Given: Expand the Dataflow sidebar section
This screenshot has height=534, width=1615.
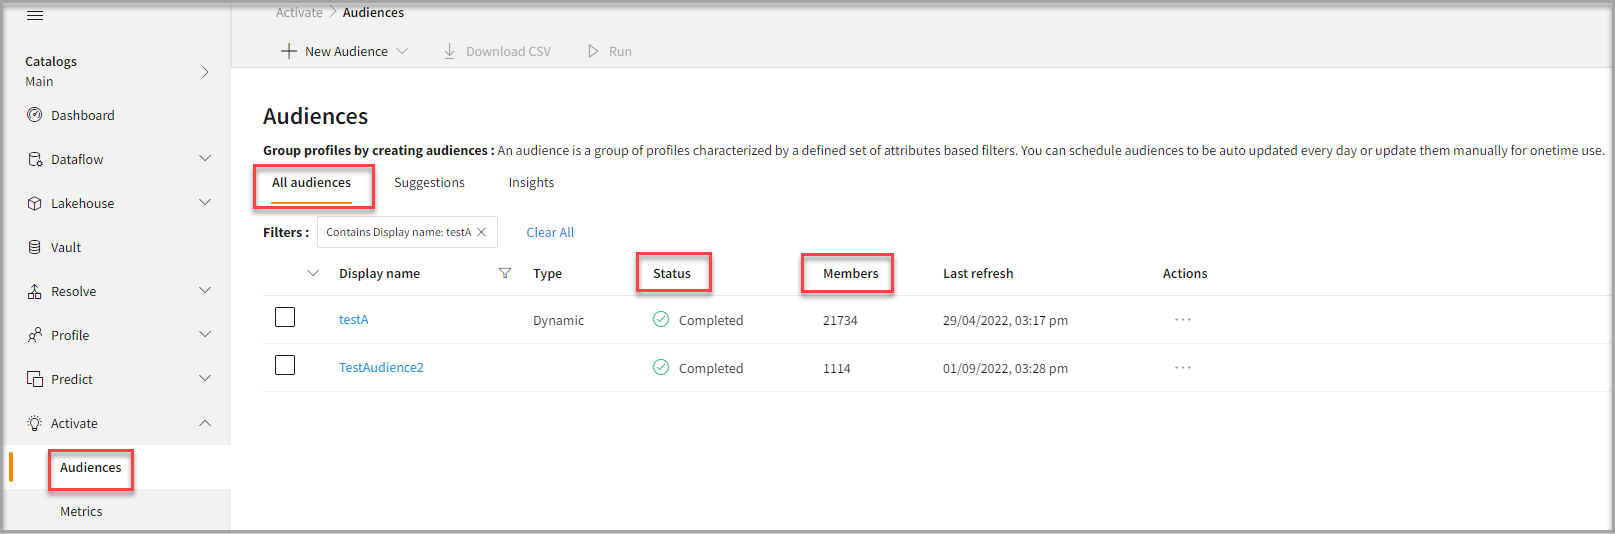Looking at the screenshot, I should (x=205, y=159).
